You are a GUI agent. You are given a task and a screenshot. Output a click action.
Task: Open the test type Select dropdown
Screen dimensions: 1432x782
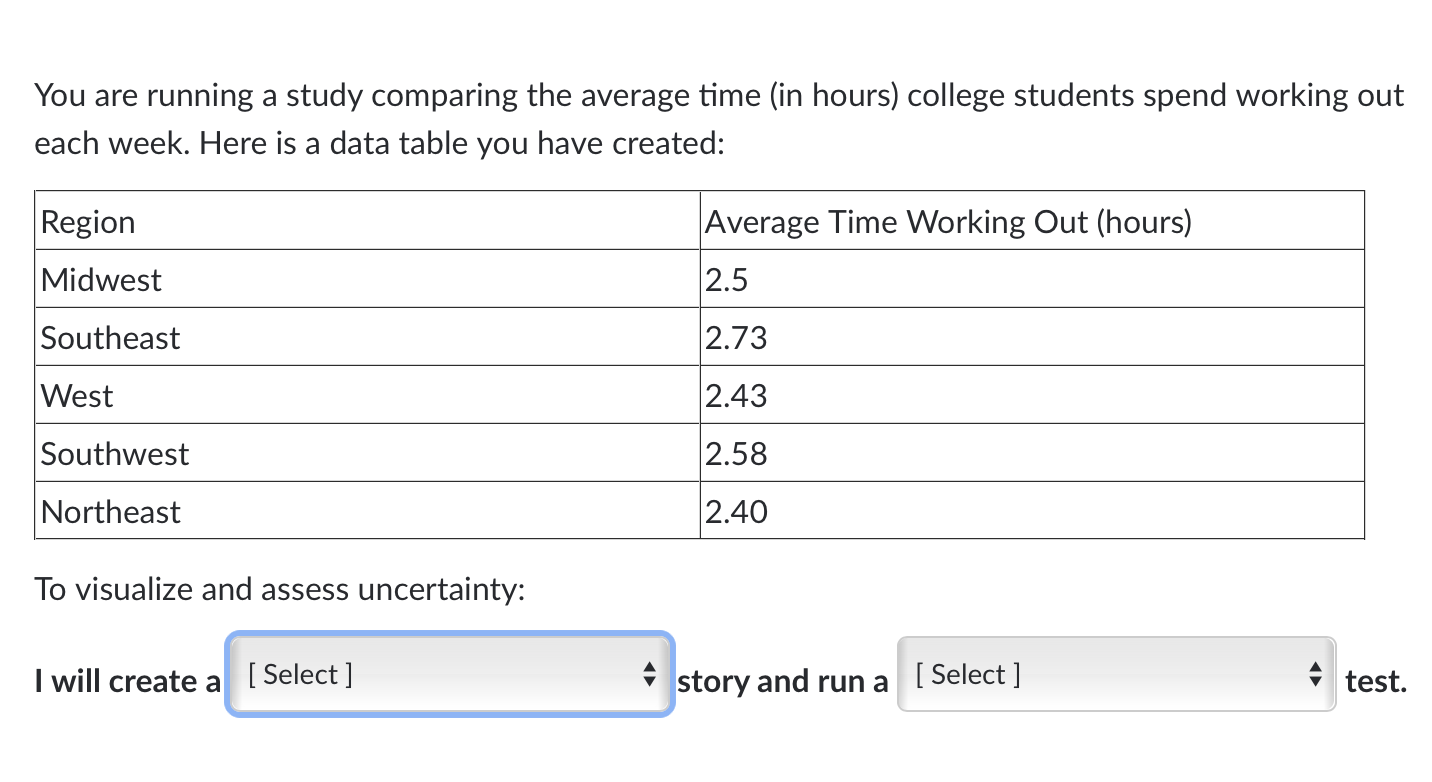point(1116,674)
